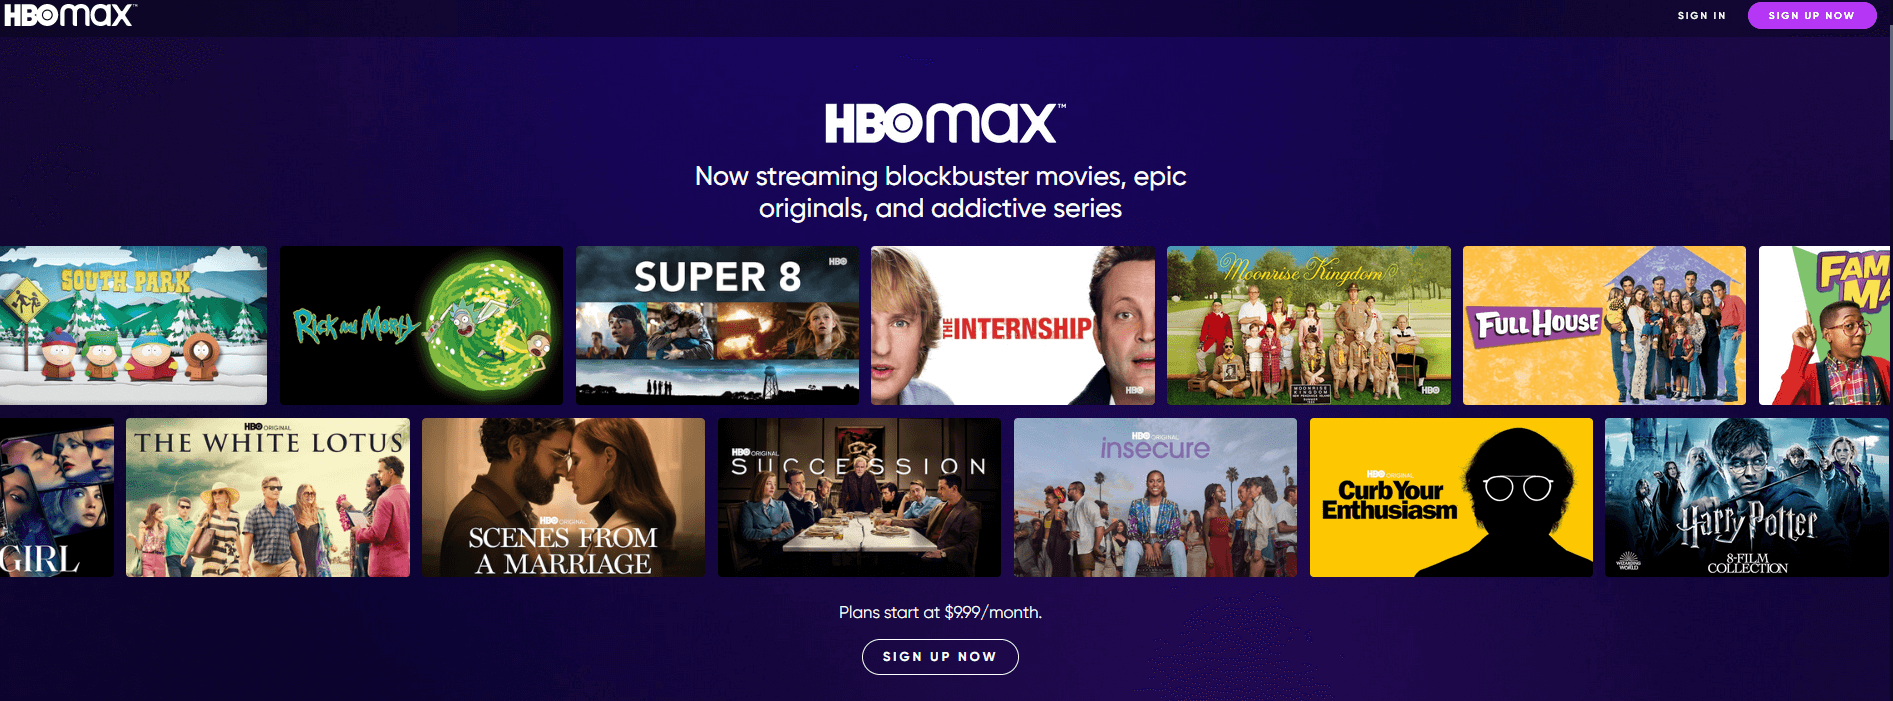Open Scenes From a Marriage tile

coord(563,497)
